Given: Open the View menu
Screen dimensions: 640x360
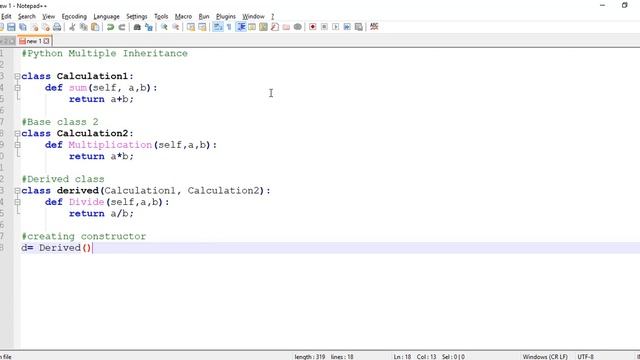Looking at the screenshot, I should [49, 16].
